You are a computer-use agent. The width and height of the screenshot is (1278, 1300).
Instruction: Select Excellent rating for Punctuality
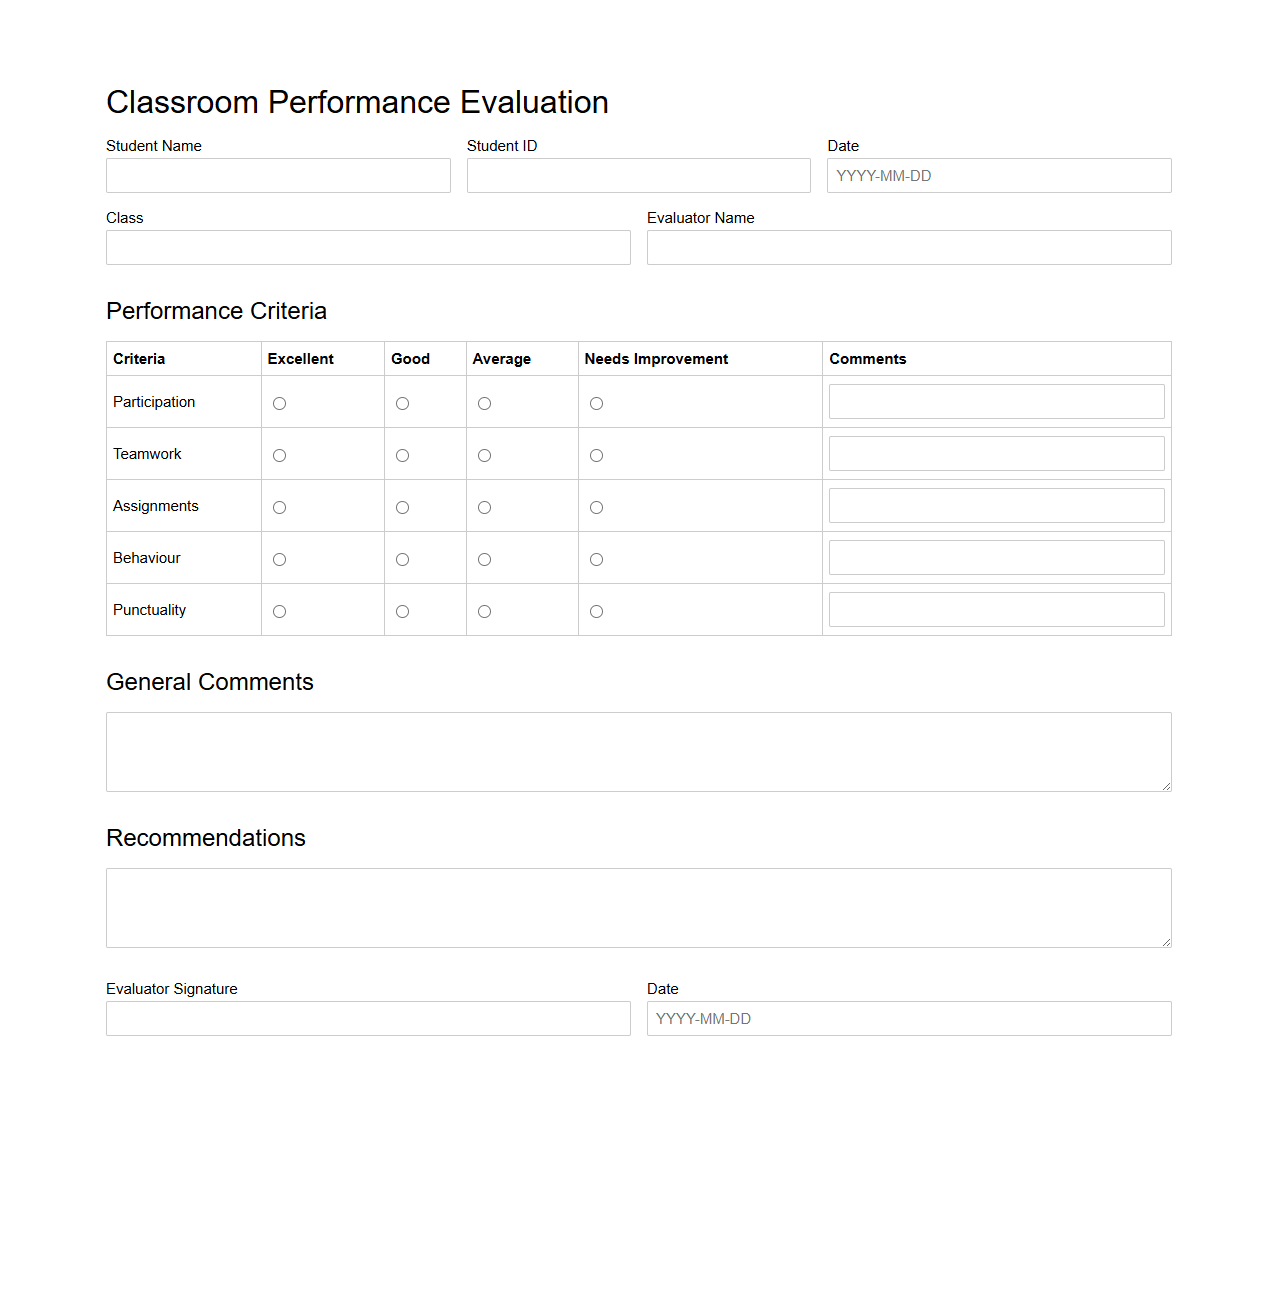click(x=279, y=611)
